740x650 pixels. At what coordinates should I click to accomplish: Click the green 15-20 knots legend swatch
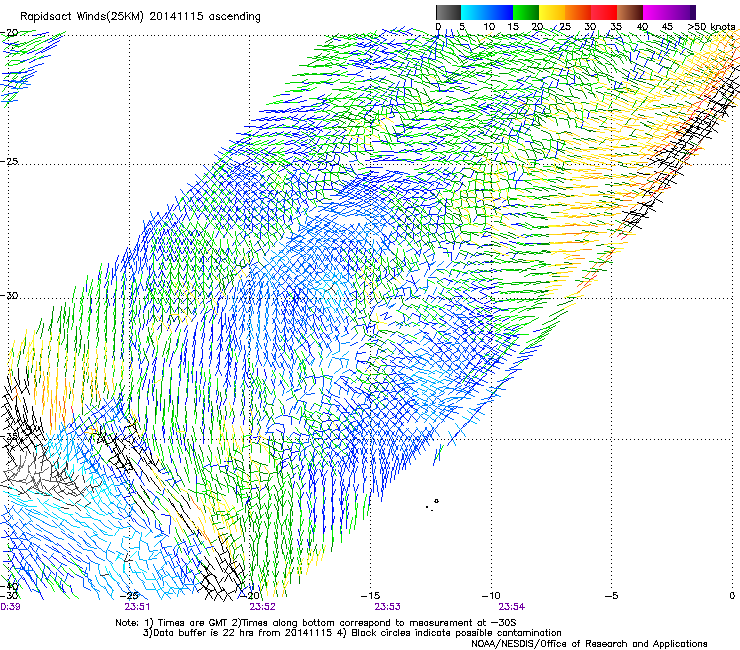pos(526,12)
